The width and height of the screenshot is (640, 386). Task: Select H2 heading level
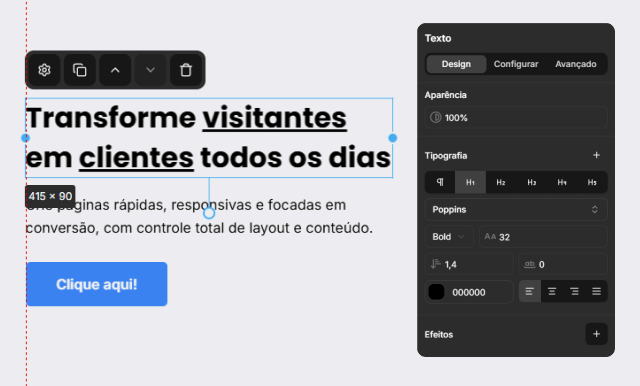pos(501,182)
